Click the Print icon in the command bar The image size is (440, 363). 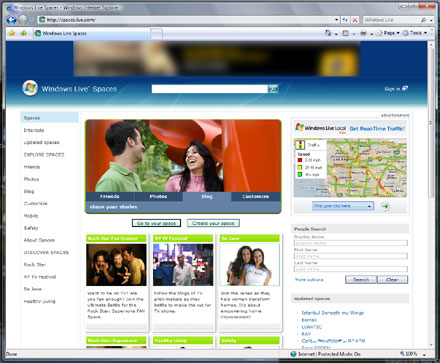tap(363, 33)
